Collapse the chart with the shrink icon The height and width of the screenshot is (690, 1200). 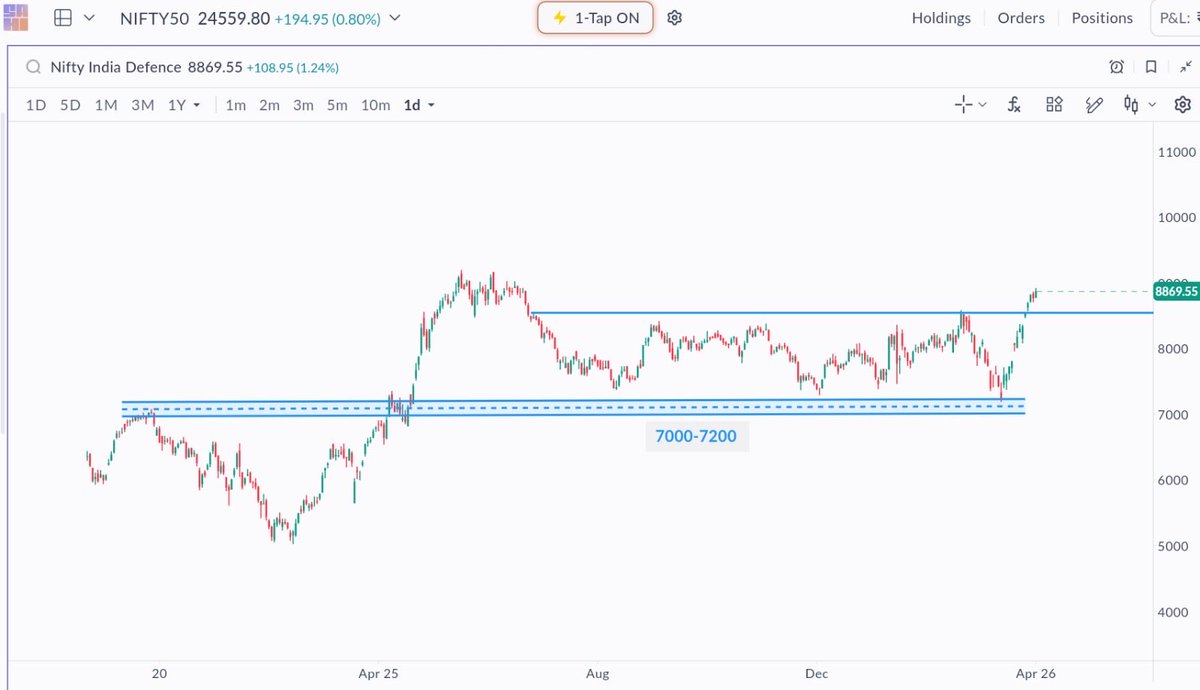(x=1186, y=66)
